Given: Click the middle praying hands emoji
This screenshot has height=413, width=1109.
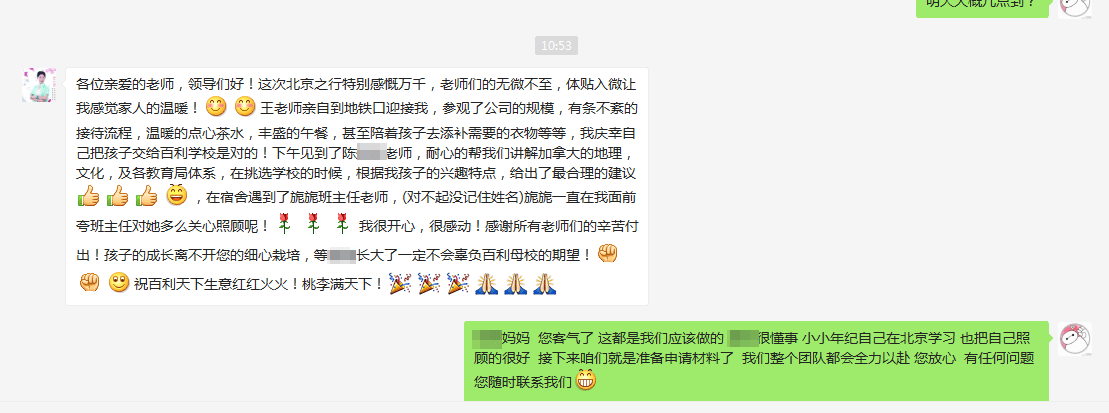Looking at the screenshot, I should (x=516, y=284).
